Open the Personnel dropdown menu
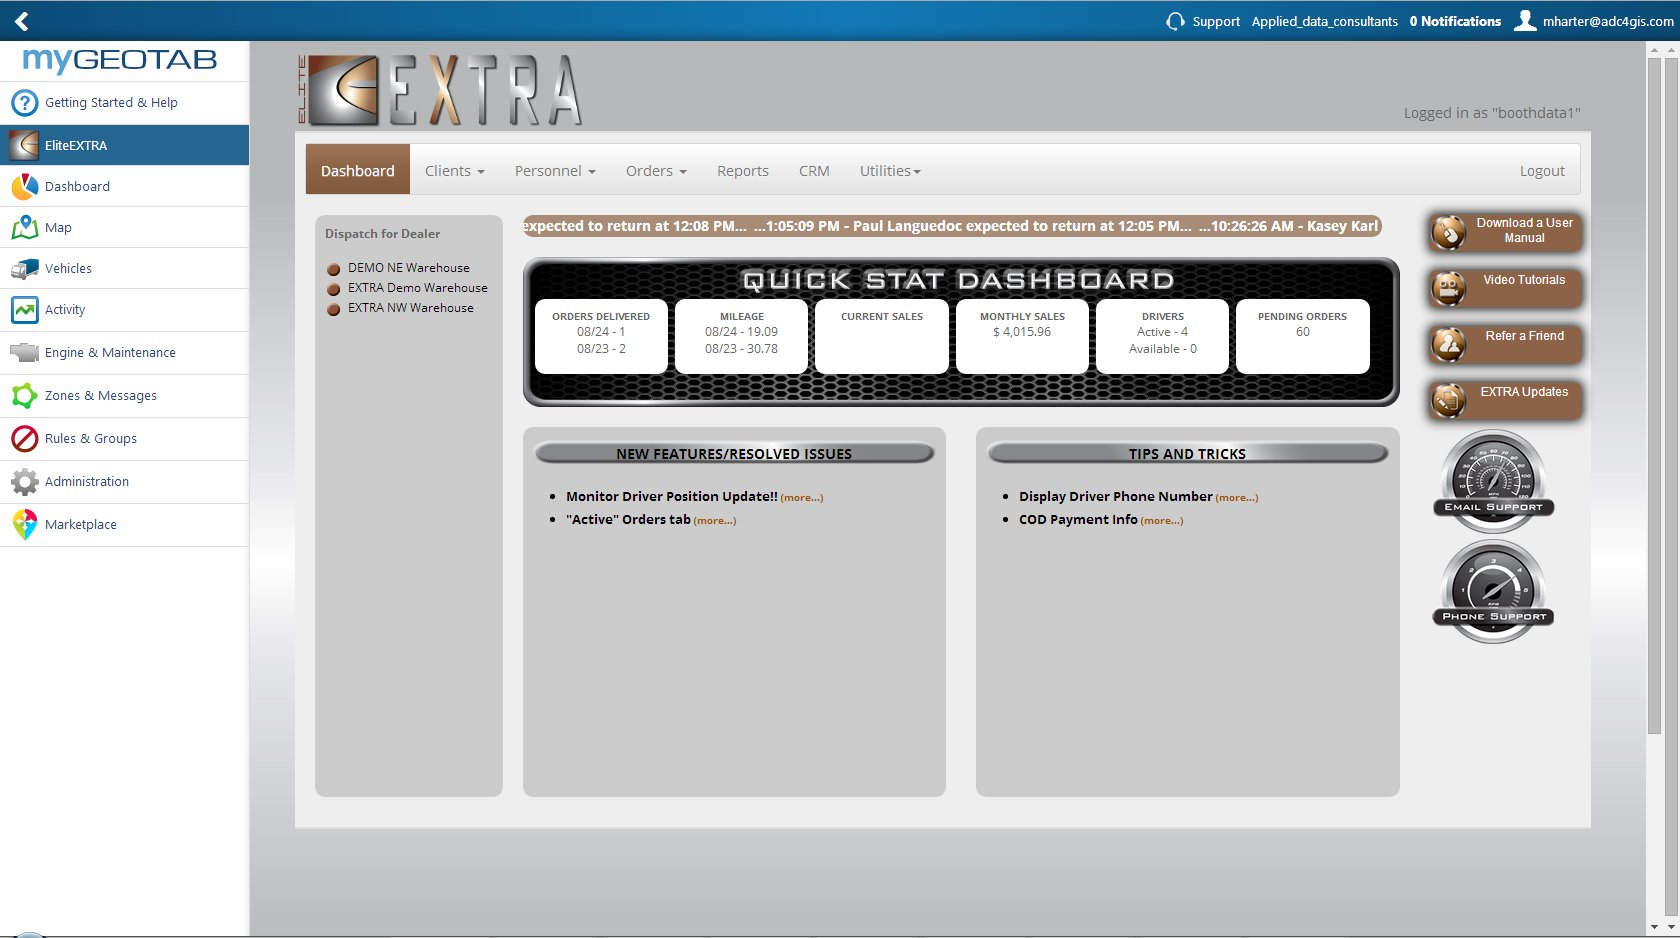This screenshot has height=938, width=1680. (x=554, y=171)
